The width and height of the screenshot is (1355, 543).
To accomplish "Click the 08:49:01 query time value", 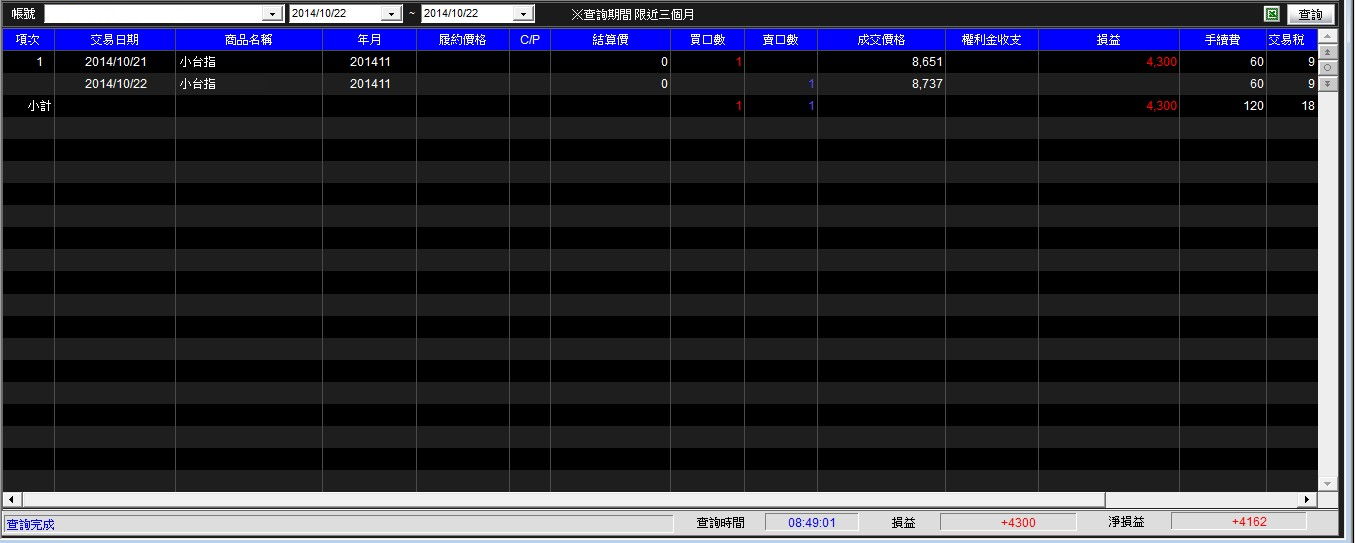I will click(x=811, y=522).
